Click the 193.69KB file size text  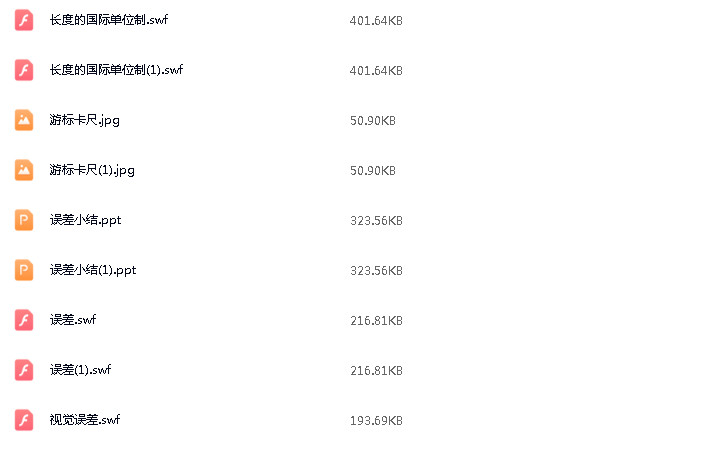376,421
